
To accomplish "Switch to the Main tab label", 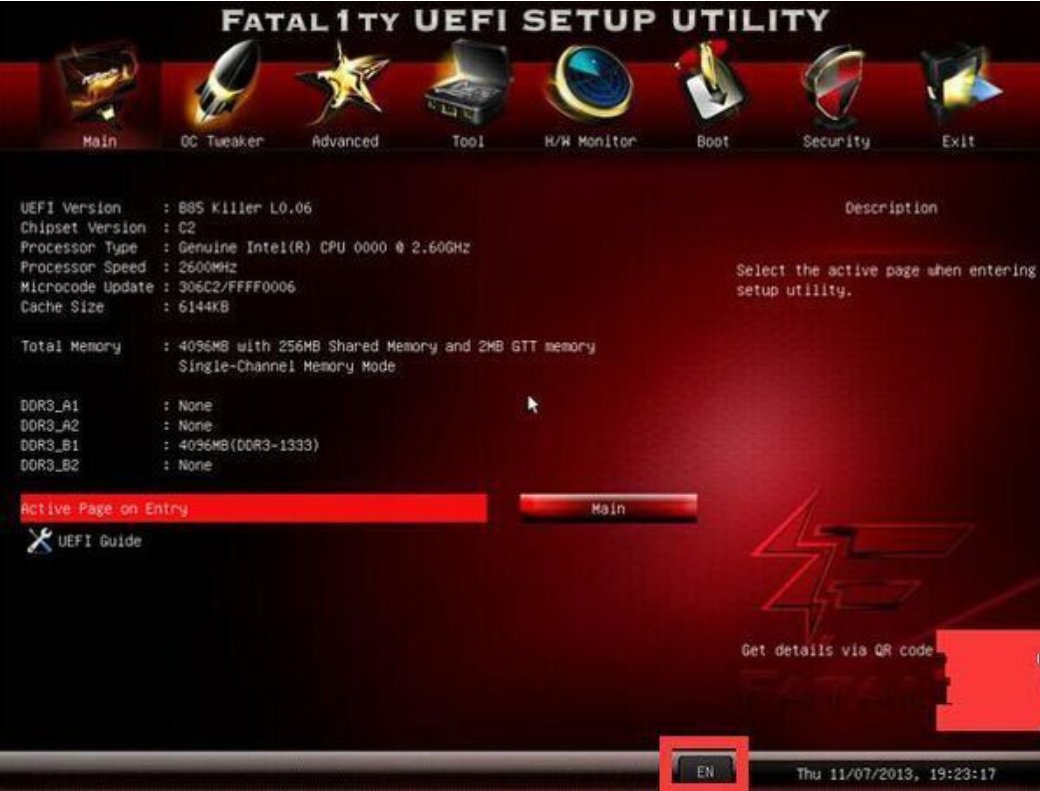I will click(x=99, y=141).
